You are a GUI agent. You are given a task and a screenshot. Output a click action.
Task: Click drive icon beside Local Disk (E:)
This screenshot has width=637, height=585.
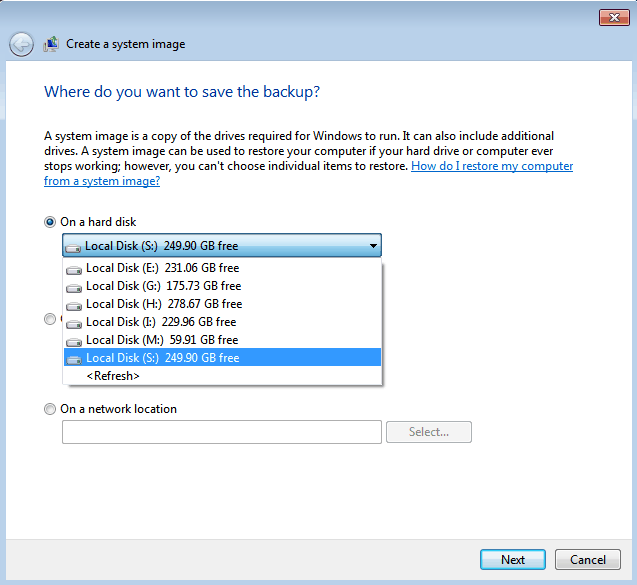(73, 269)
